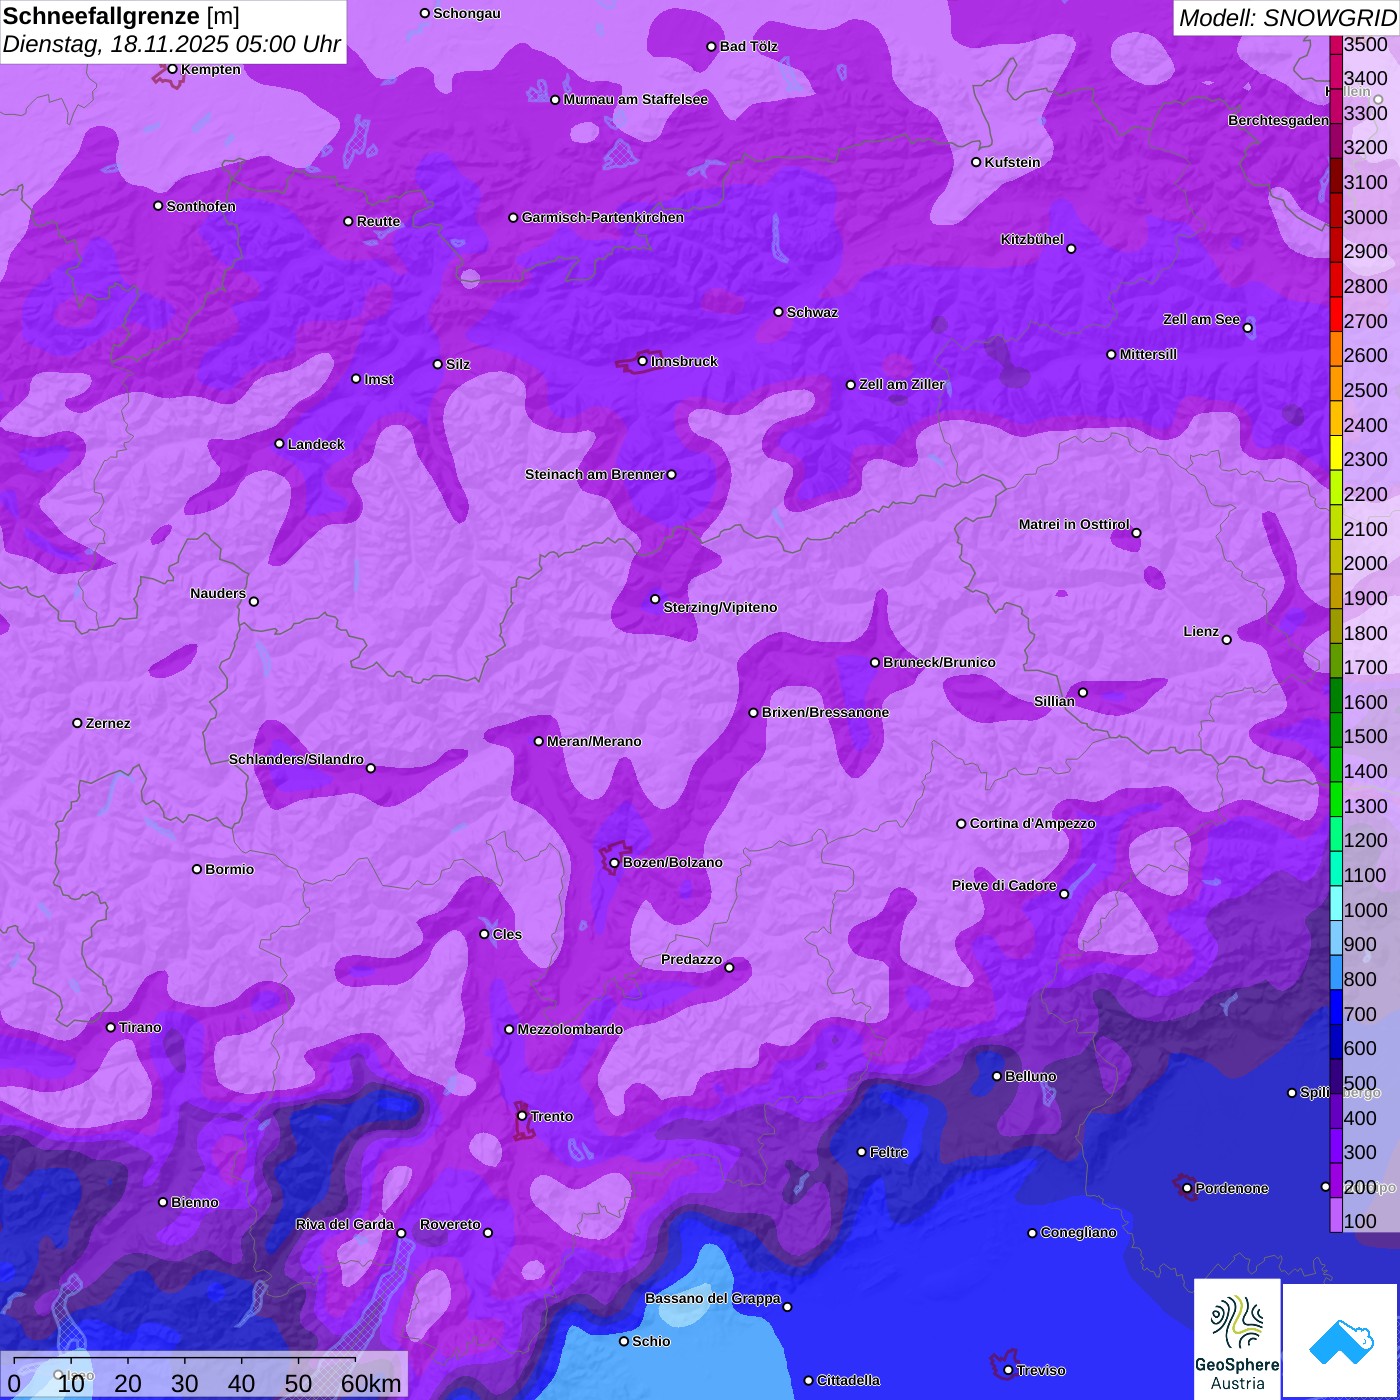Screen dimensions: 1400x1400
Task: Click the 'Bruneck/Brunico' label
Action: tap(939, 662)
